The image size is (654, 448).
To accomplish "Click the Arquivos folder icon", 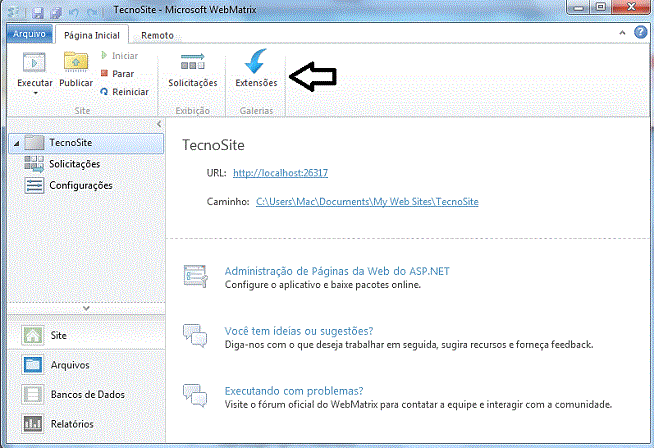I will 33,365.
